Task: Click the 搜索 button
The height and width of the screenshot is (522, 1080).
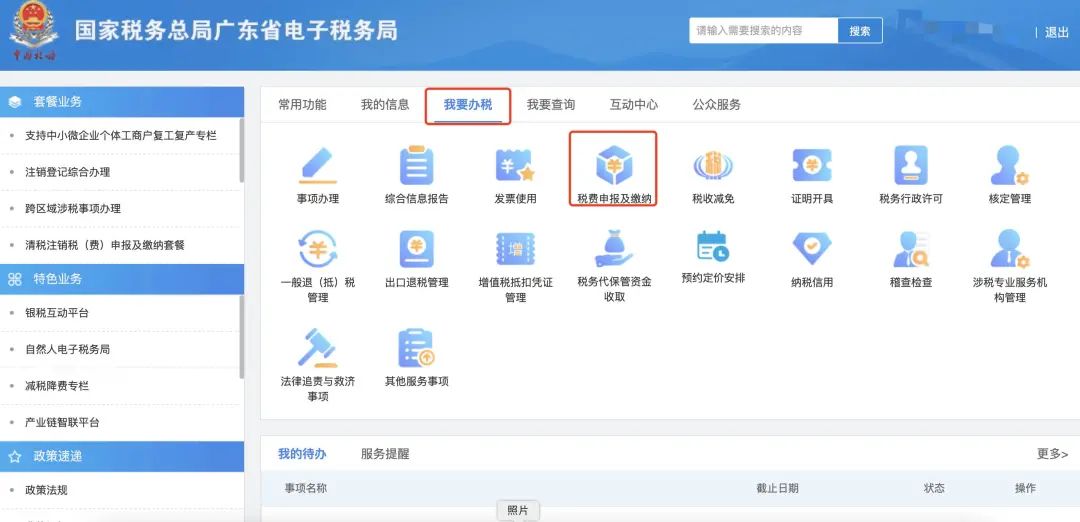Action: point(860,31)
